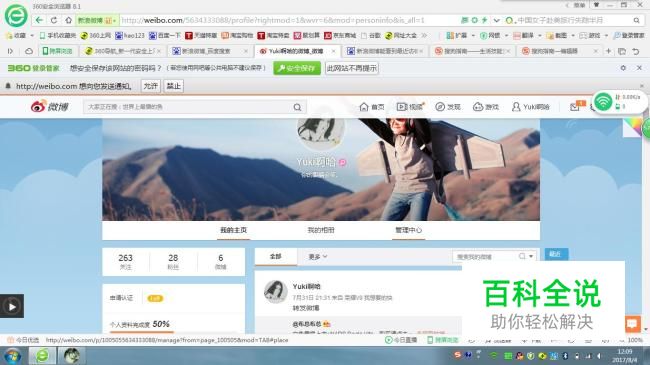The image size is (650, 365).
Task: Click the orange feedback chat icon
Action: tap(633, 324)
